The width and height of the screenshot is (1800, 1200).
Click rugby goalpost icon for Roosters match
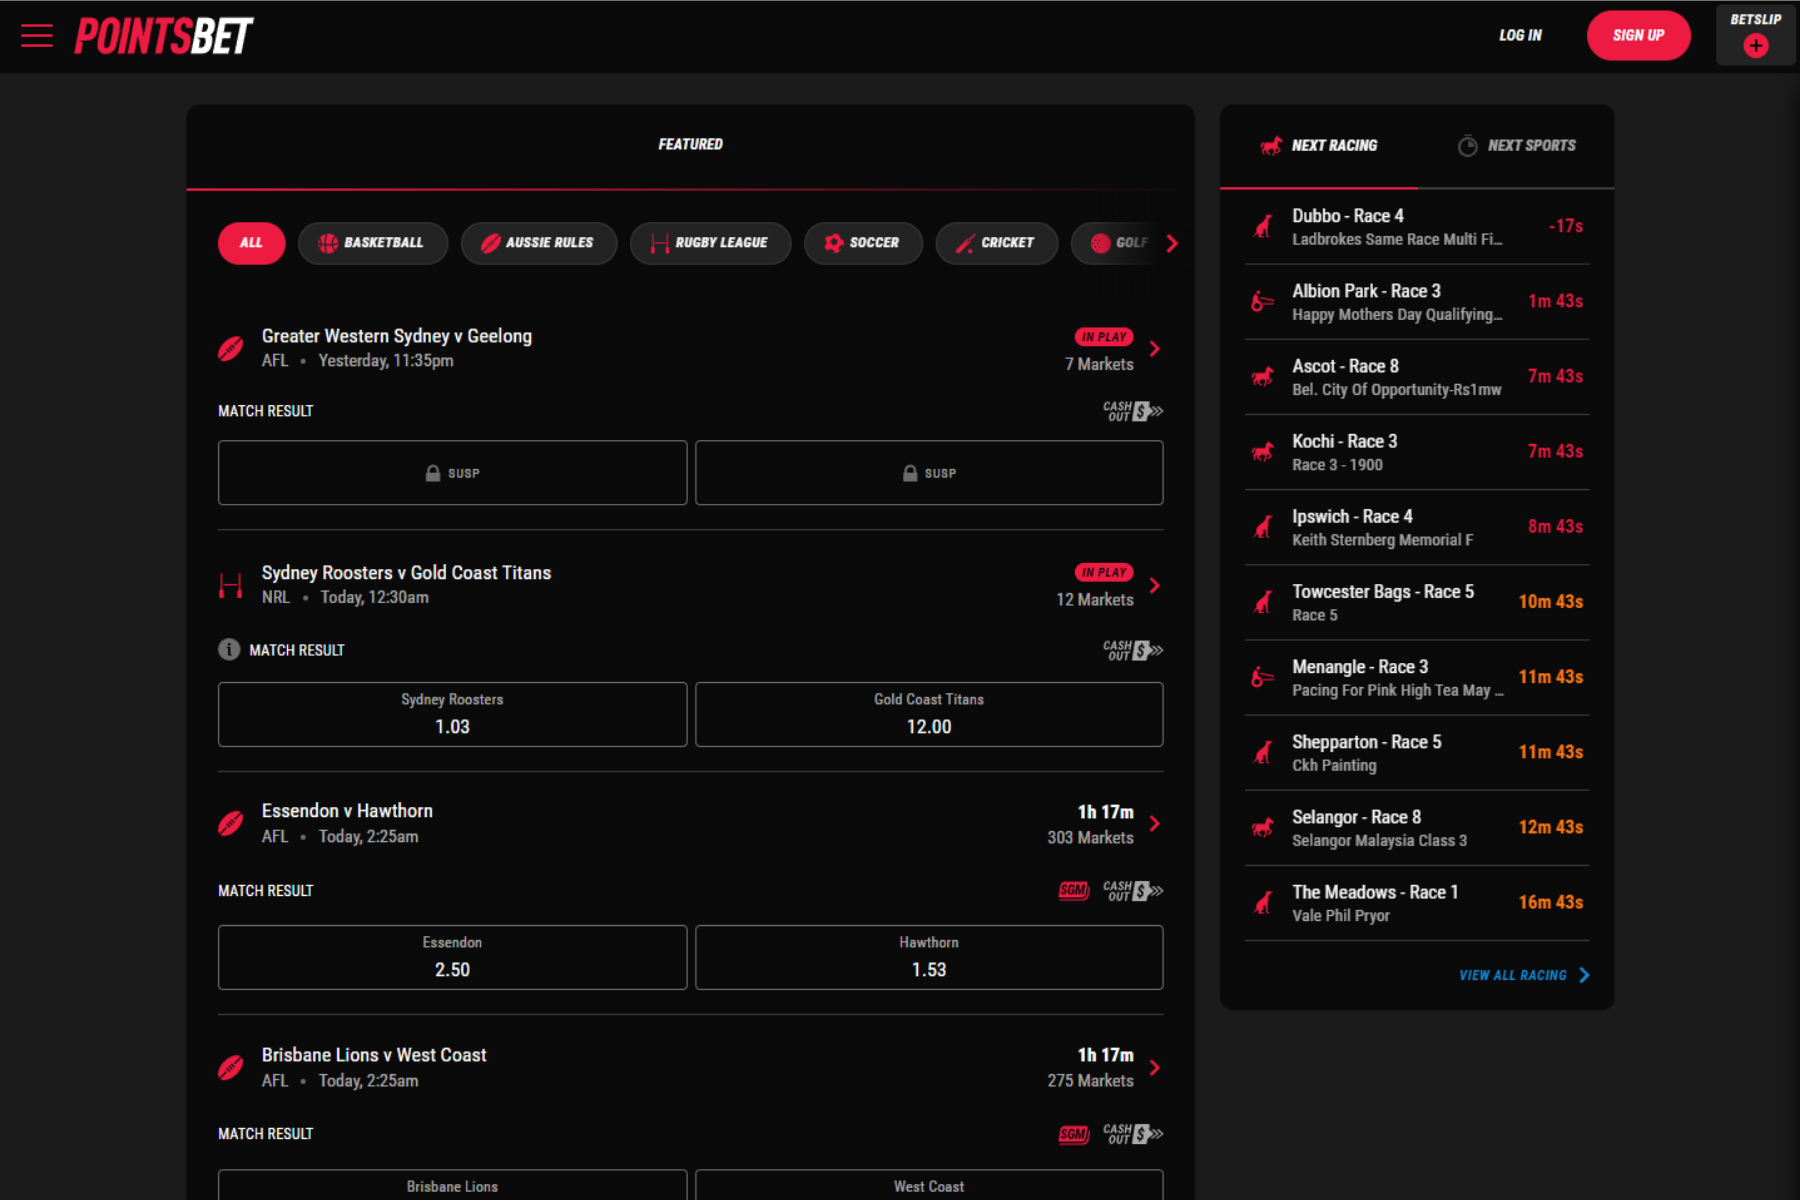point(231,585)
